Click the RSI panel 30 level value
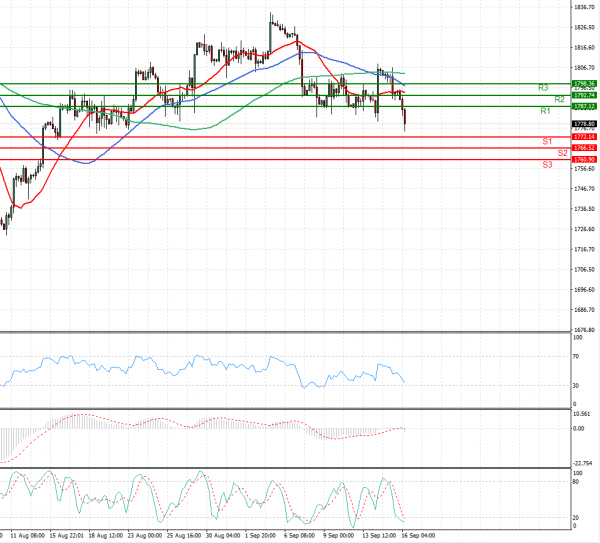600x543 pixels. click(x=576, y=386)
